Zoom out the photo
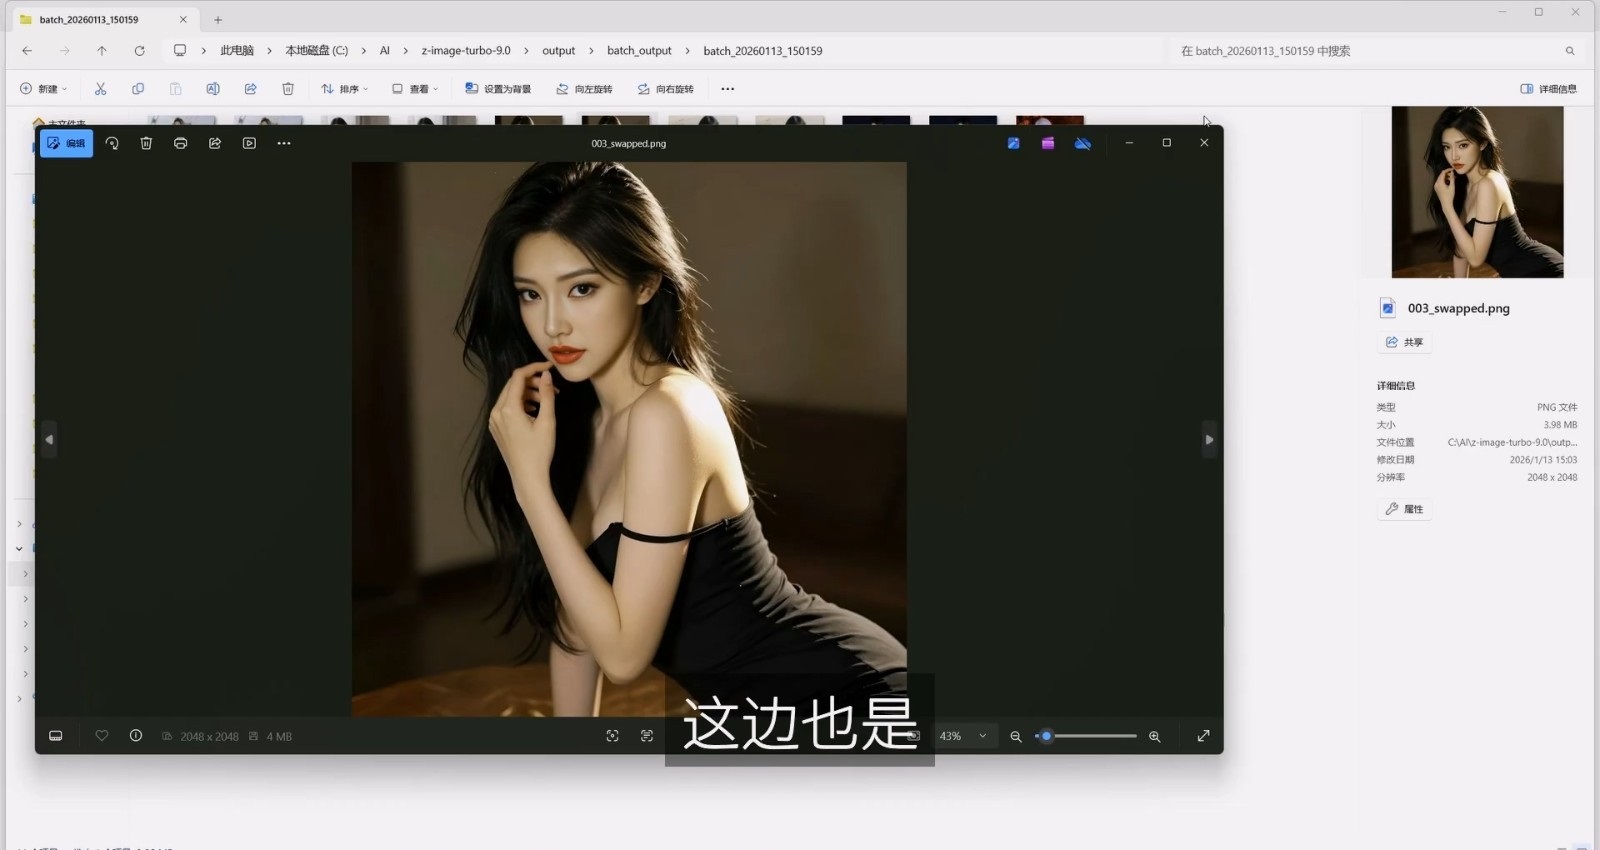Image resolution: width=1600 pixels, height=850 pixels. [1016, 736]
